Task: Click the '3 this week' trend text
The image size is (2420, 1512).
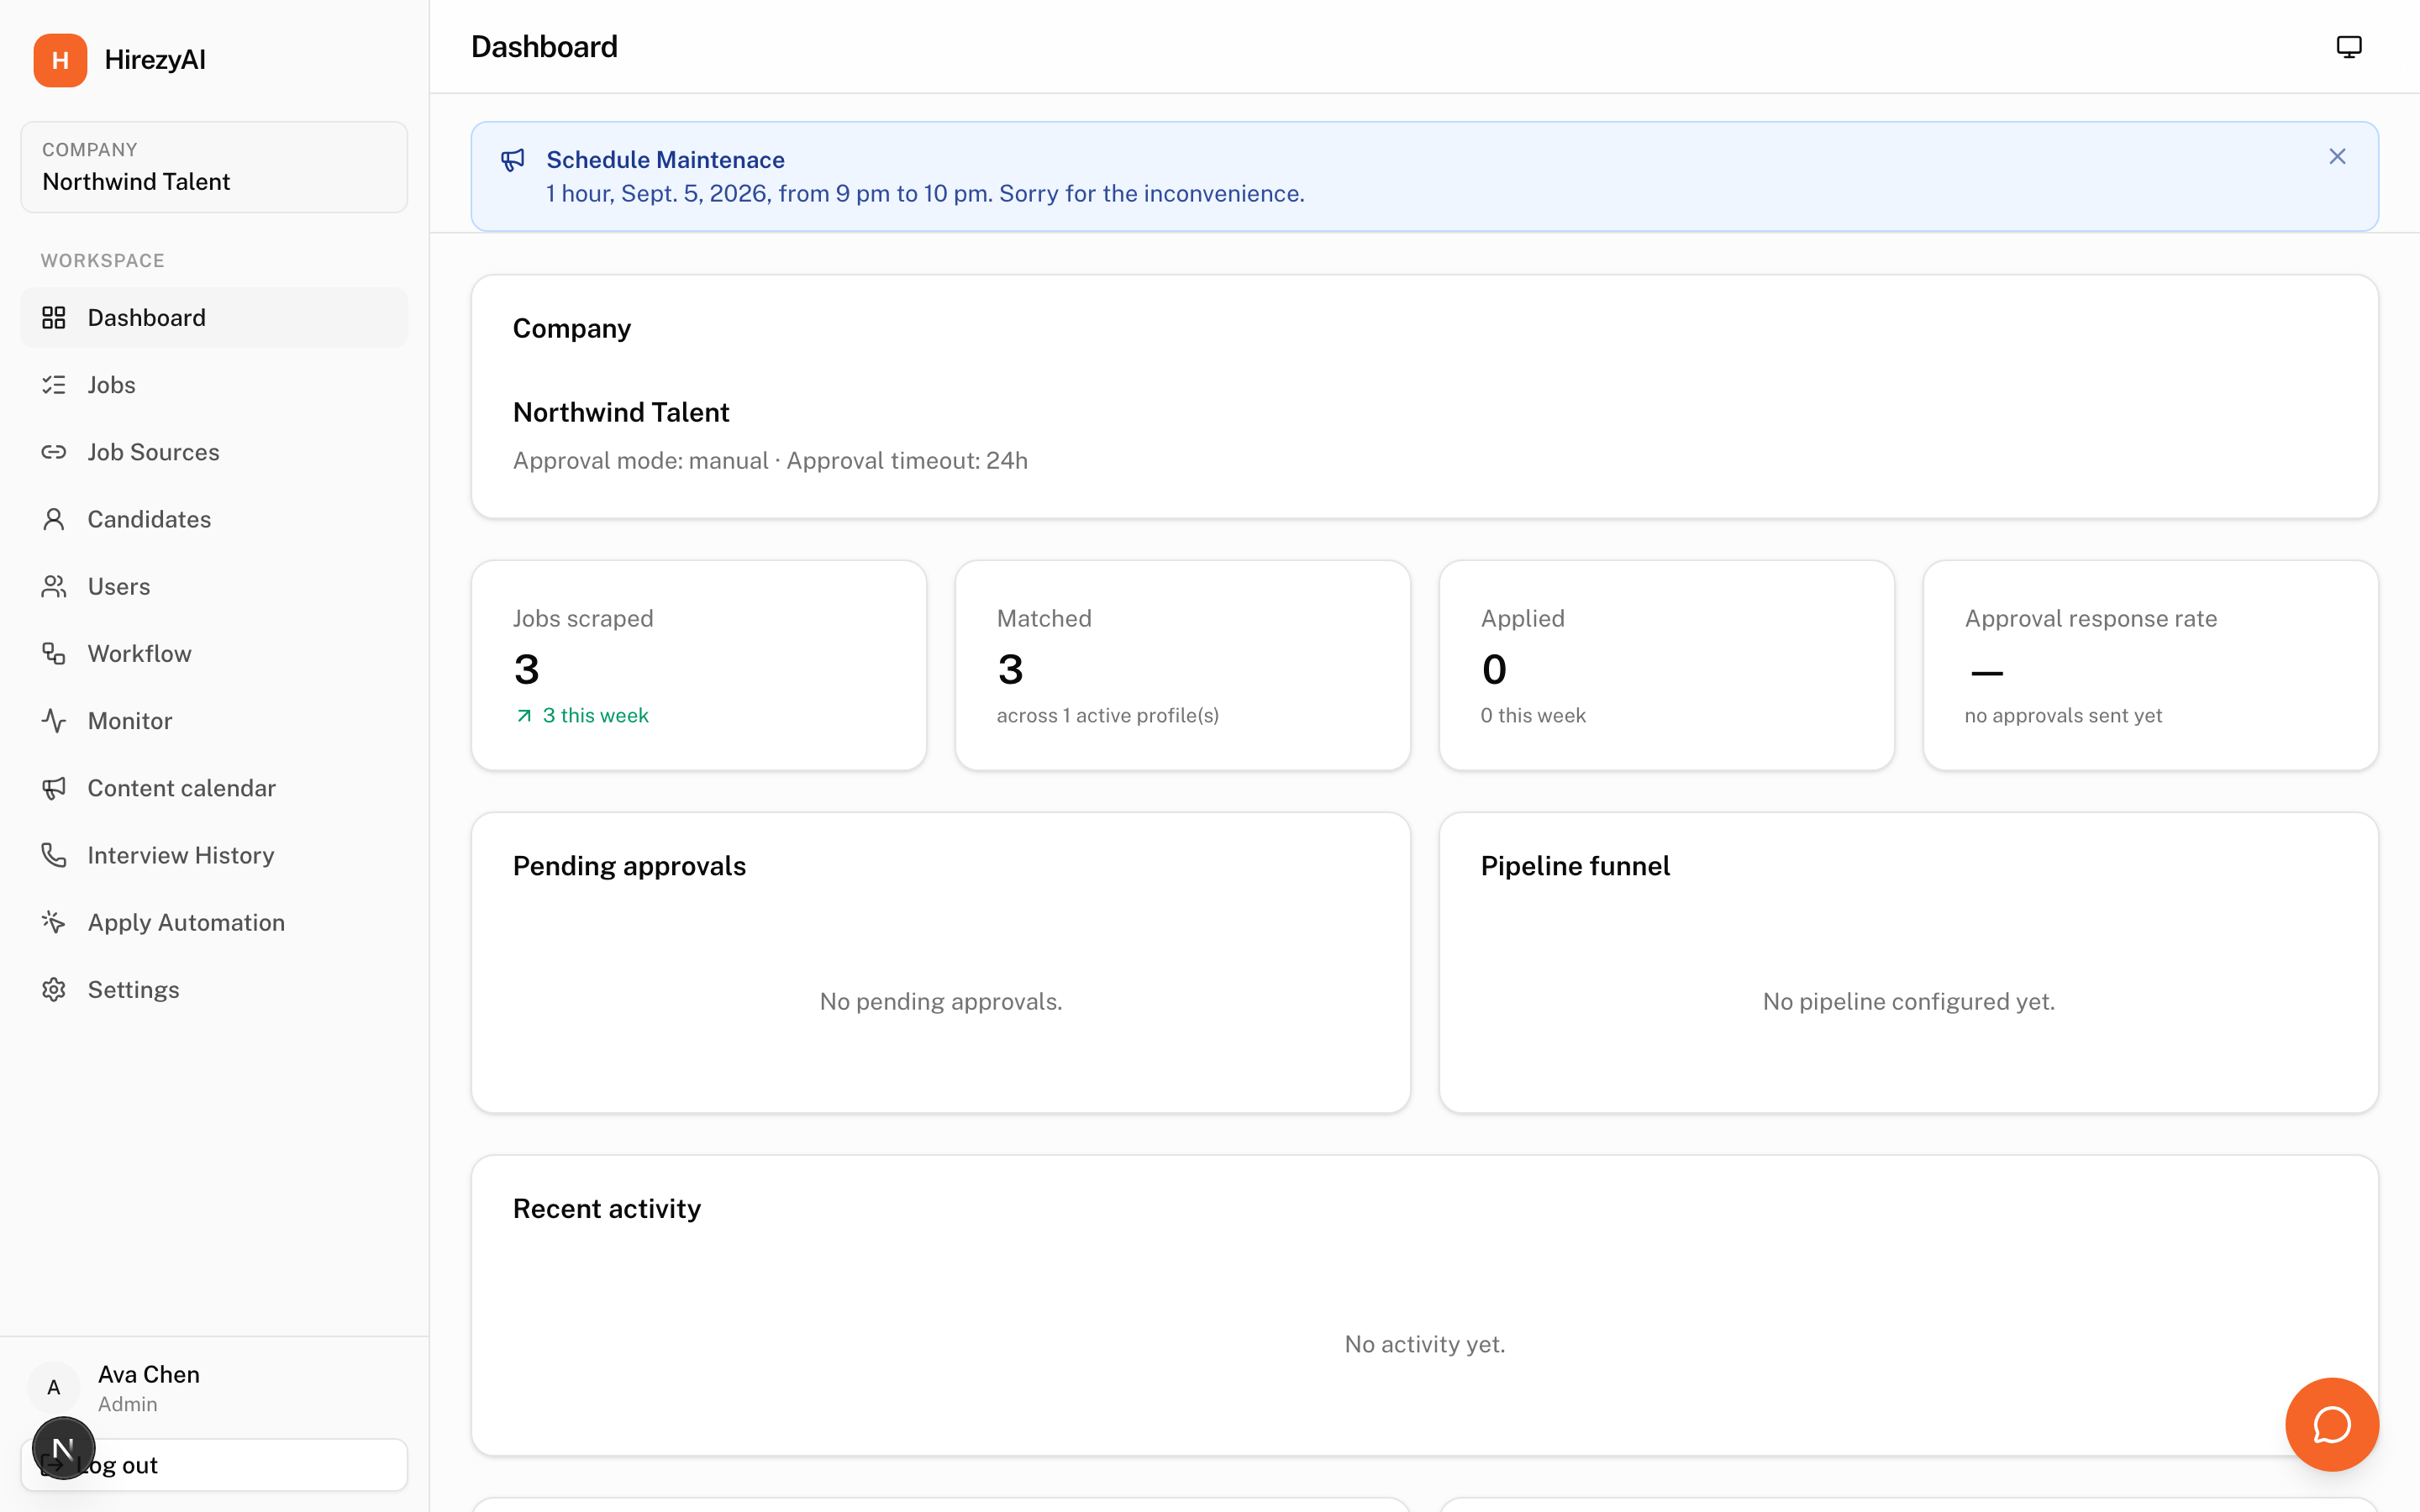Action: 595,716
